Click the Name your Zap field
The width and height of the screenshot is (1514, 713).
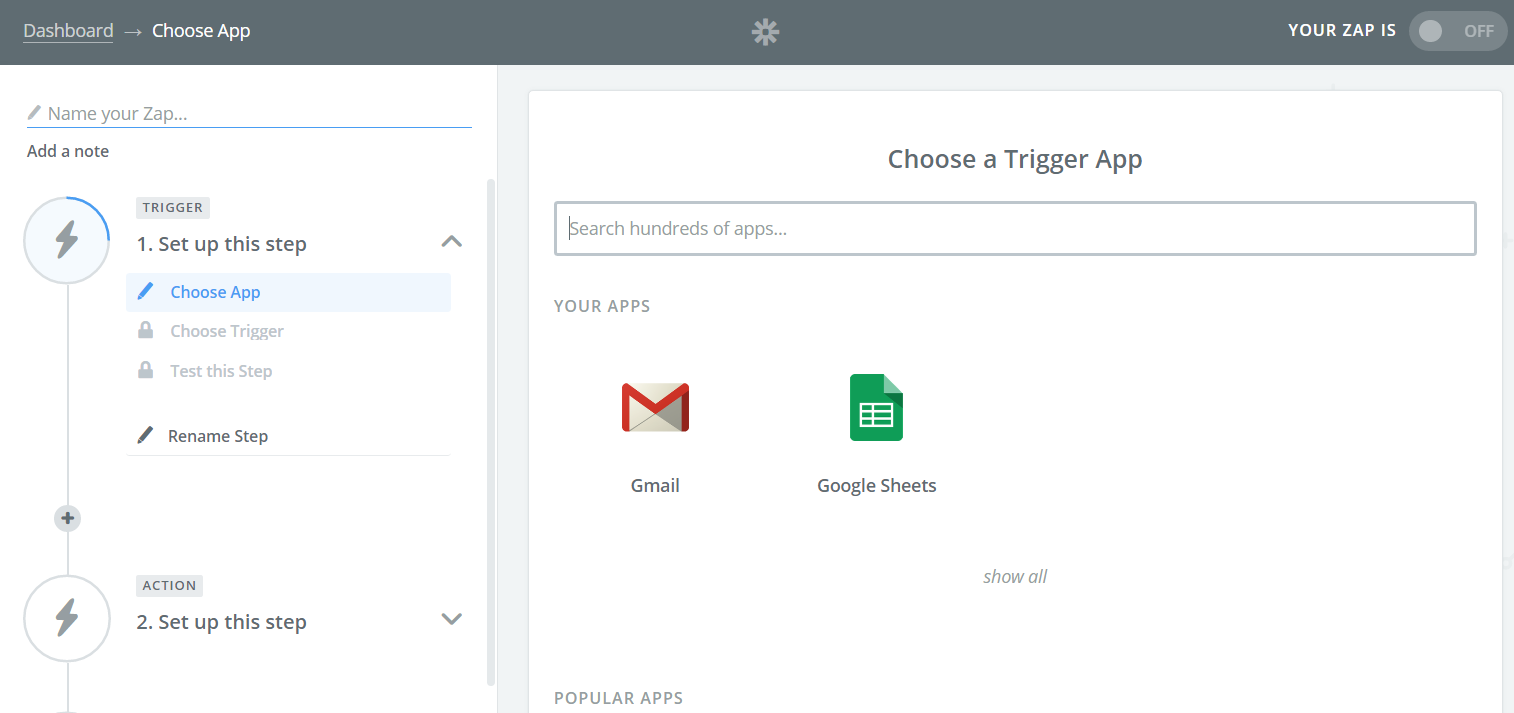pyautogui.click(x=250, y=114)
